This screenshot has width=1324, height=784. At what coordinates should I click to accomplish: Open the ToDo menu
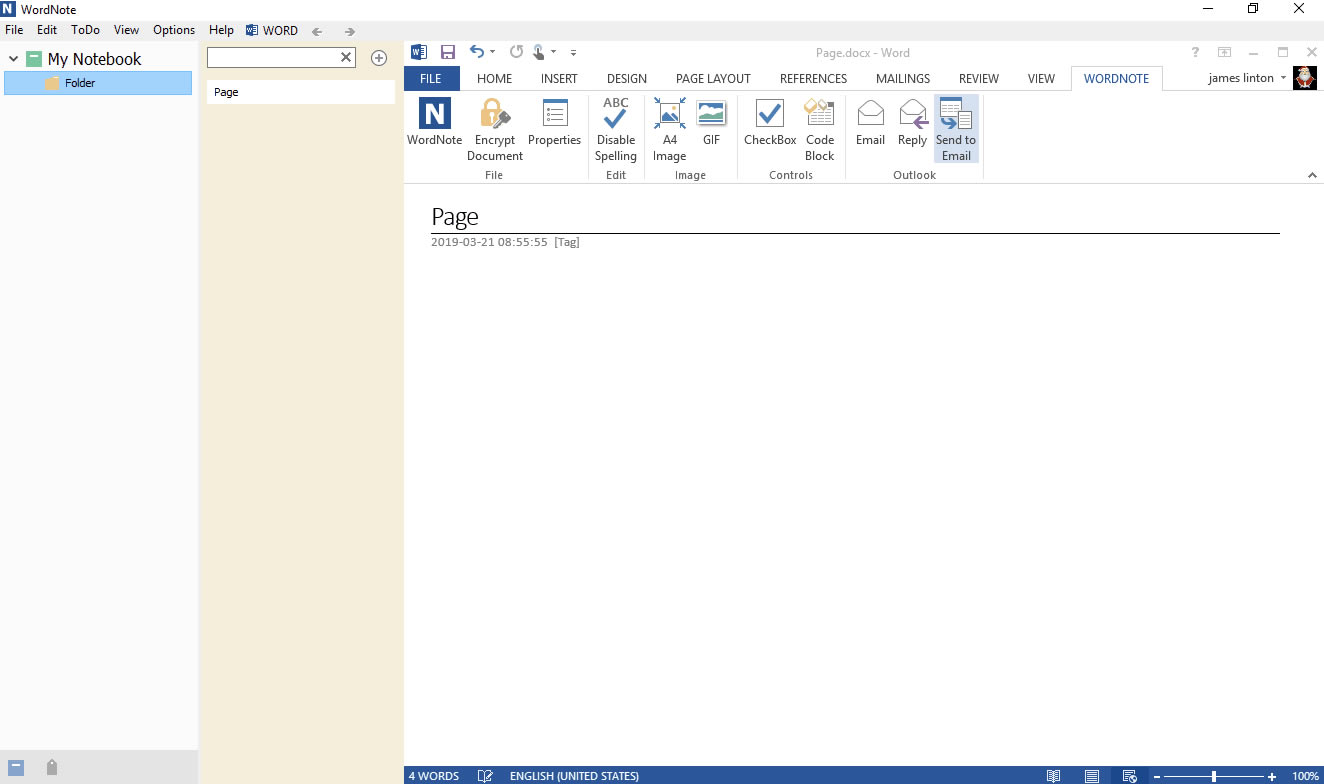(85, 30)
